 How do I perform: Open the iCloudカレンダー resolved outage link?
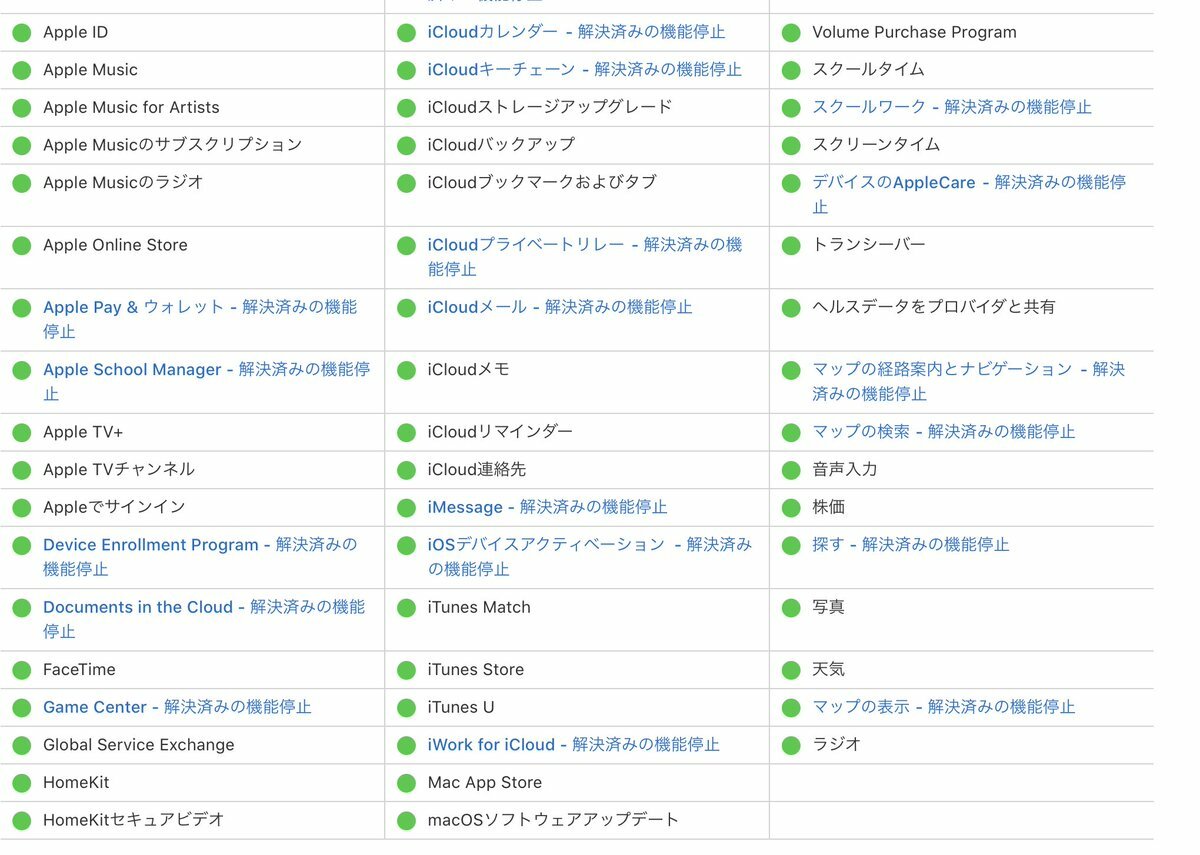tap(576, 32)
